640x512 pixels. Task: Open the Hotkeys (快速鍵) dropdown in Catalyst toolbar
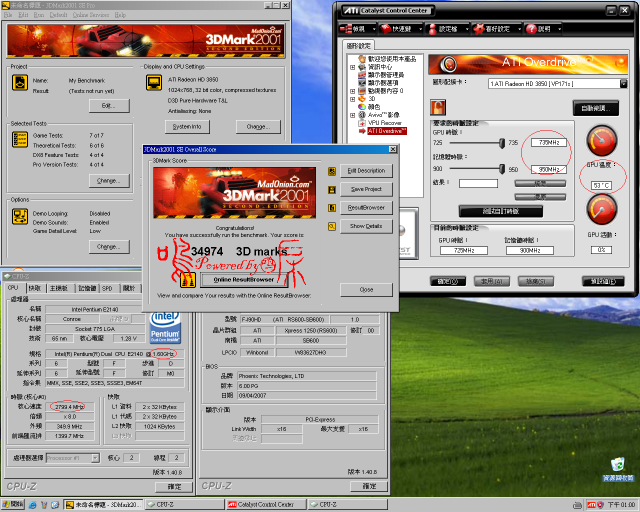tap(401, 29)
